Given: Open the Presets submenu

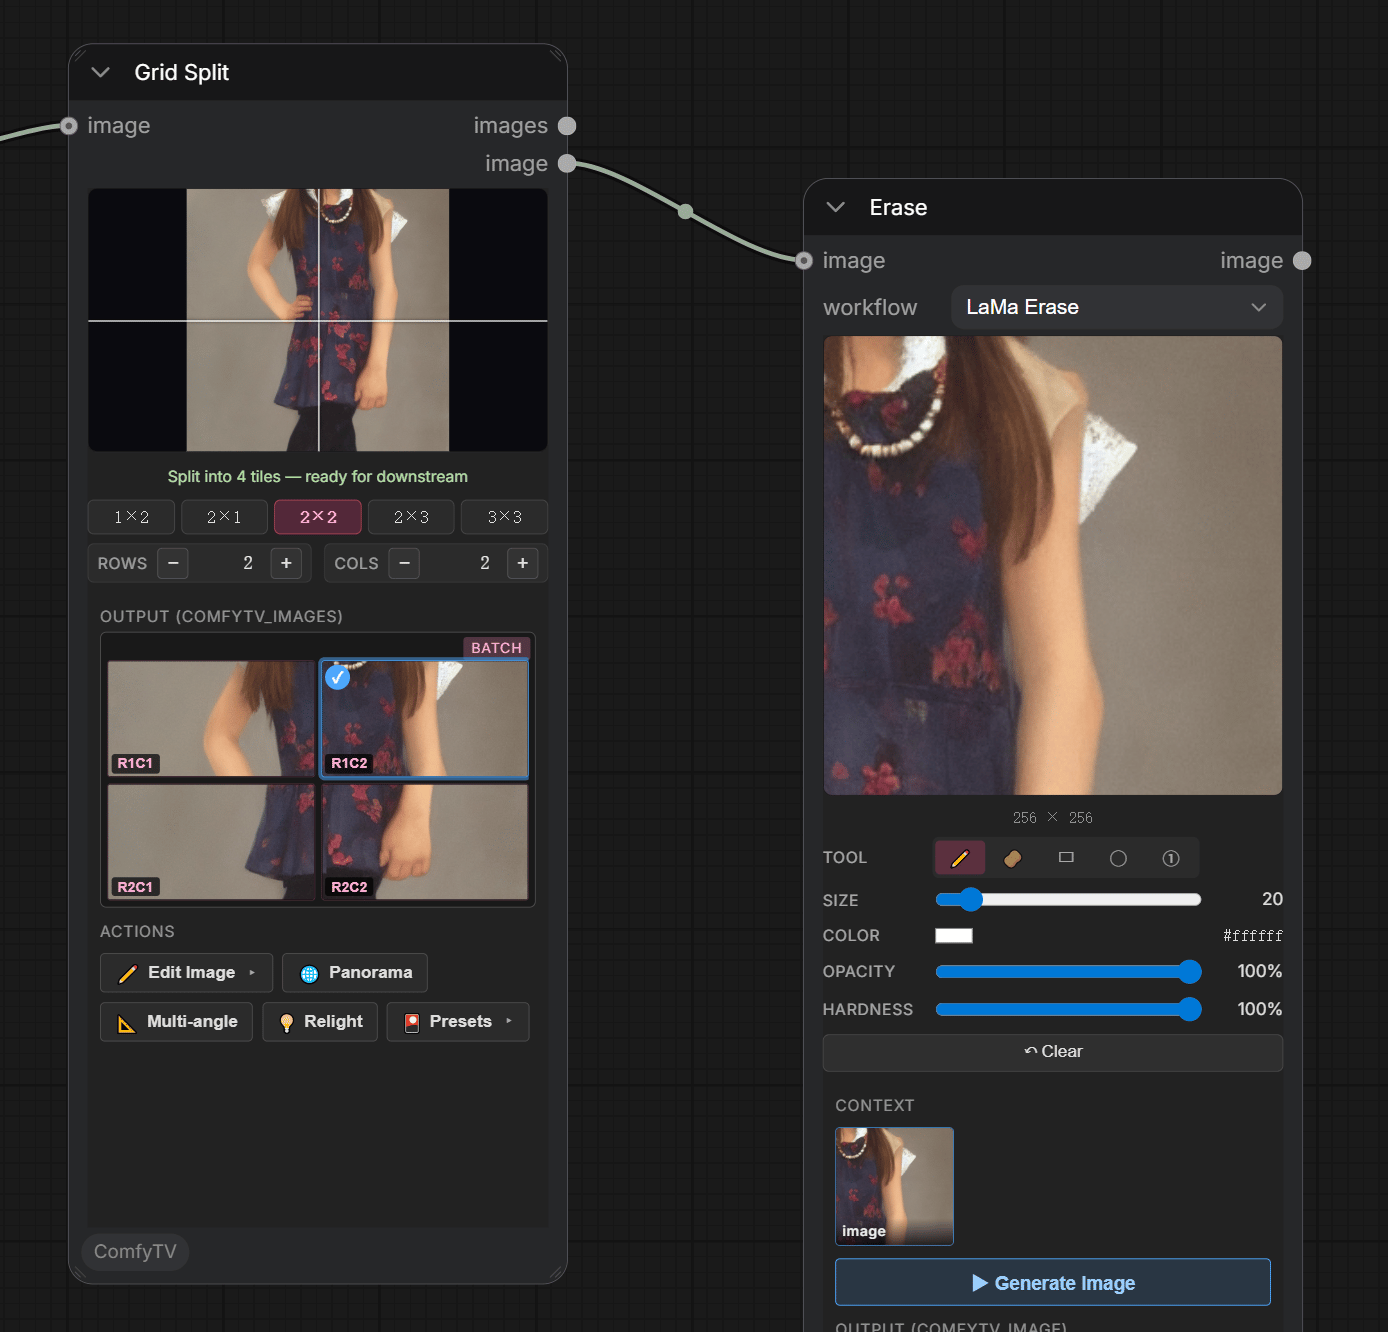Looking at the screenshot, I should pyautogui.click(x=458, y=1022).
